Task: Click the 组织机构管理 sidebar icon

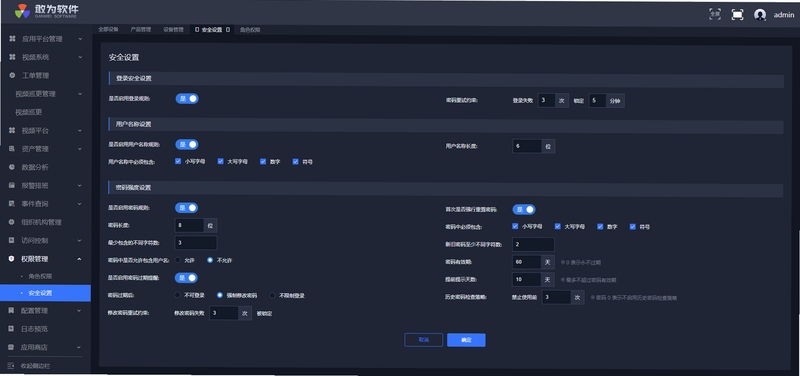Action: pyautogui.click(x=12, y=222)
